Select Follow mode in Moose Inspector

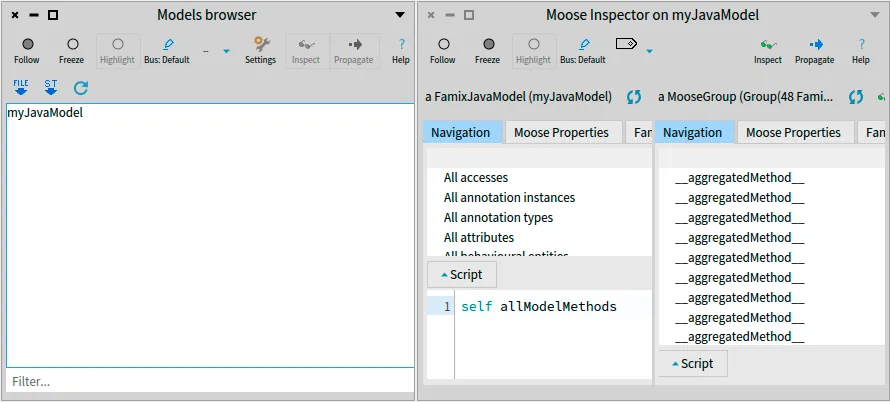(x=443, y=51)
